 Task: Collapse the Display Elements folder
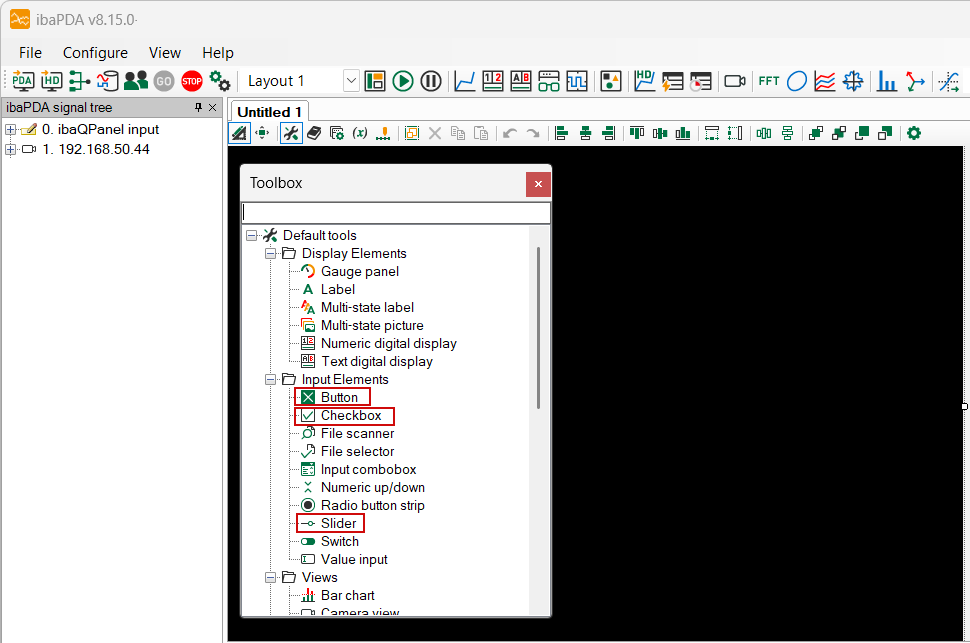[x=270, y=253]
